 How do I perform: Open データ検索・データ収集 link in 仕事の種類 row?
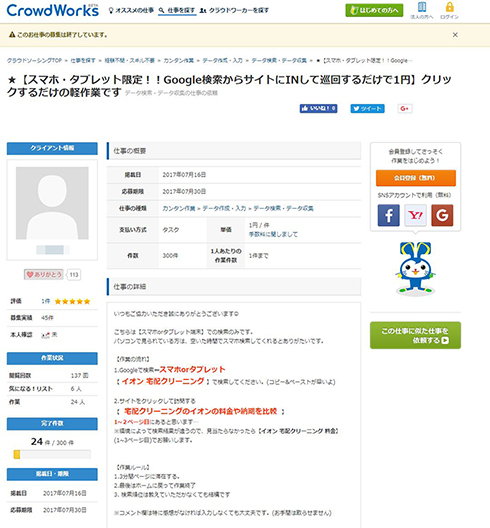283,208
